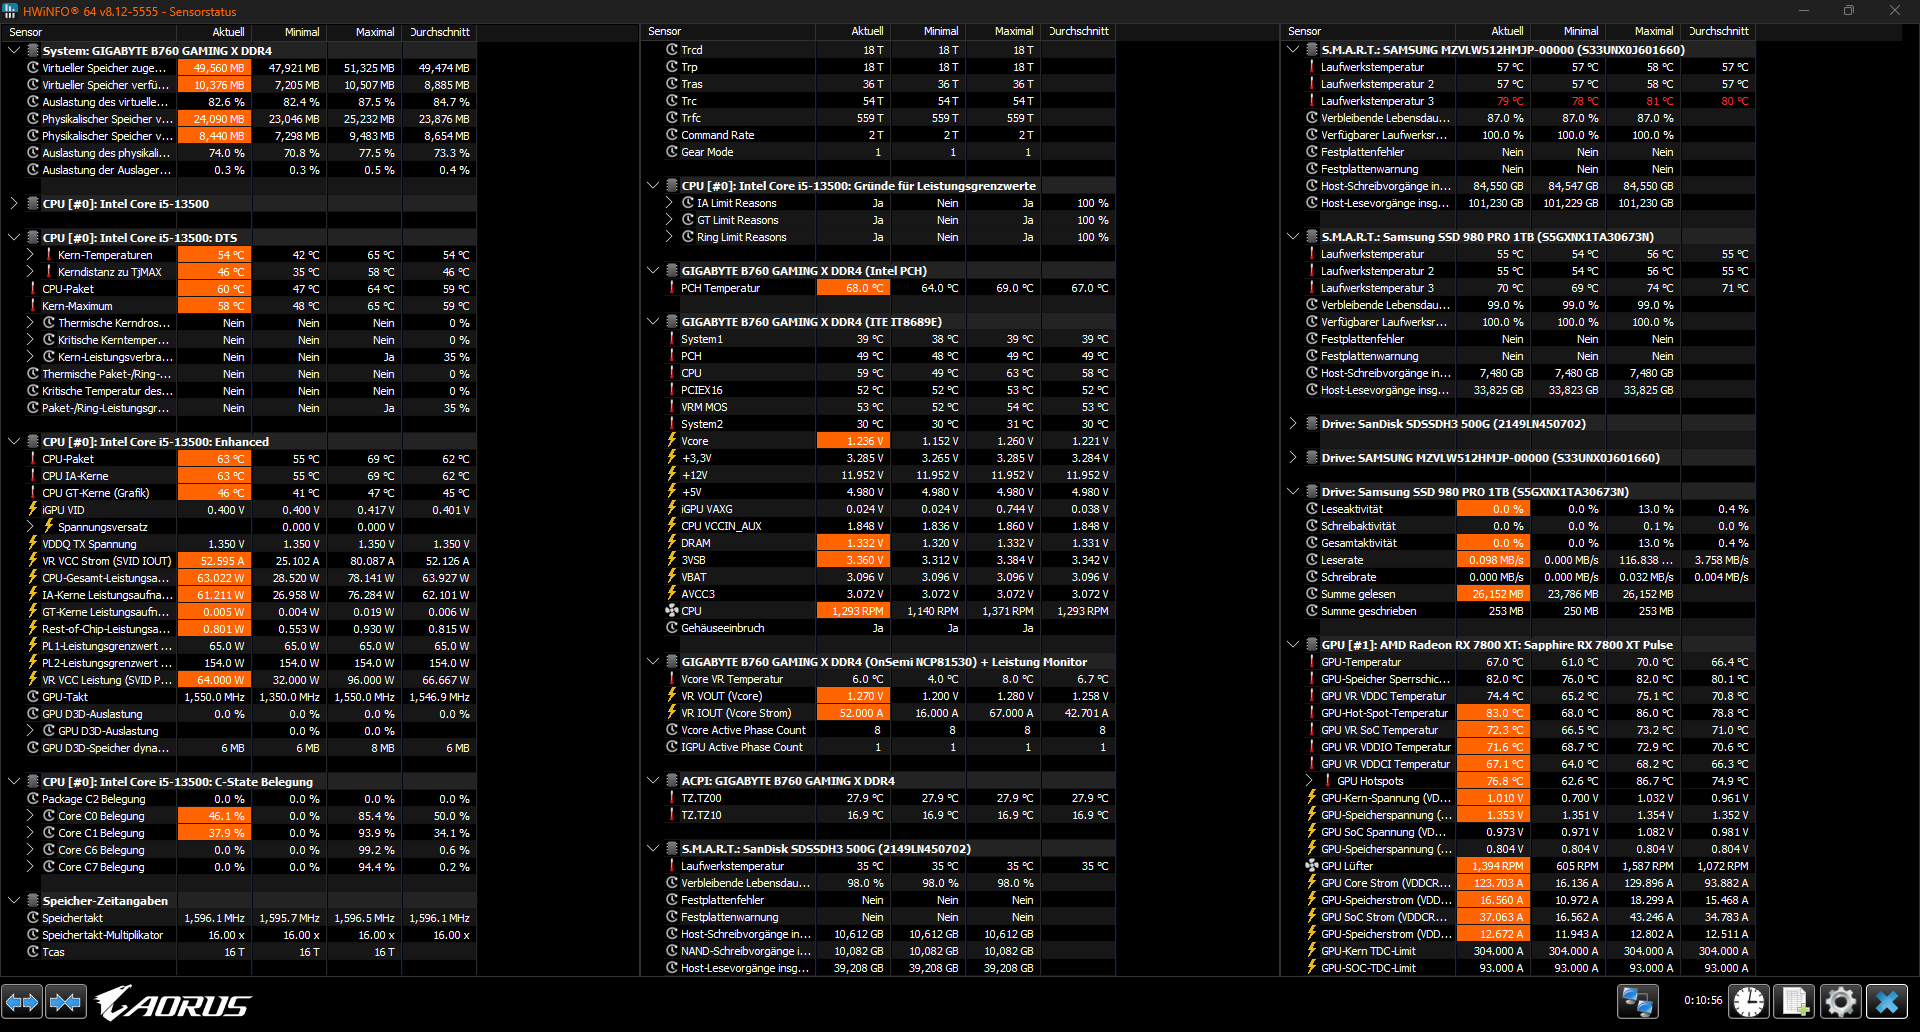Image resolution: width=1920 pixels, height=1032 pixels.
Task: Select the Kern-Maximum row
Action: click(239, 305)
